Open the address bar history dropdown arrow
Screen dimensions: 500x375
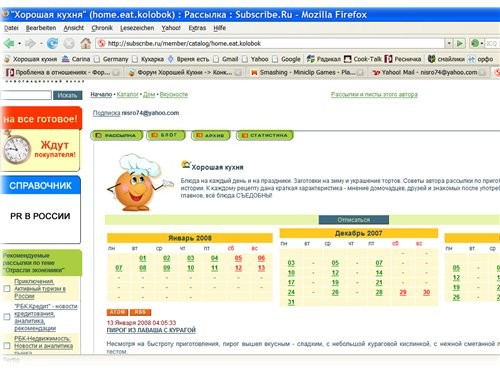coord(449,43)
